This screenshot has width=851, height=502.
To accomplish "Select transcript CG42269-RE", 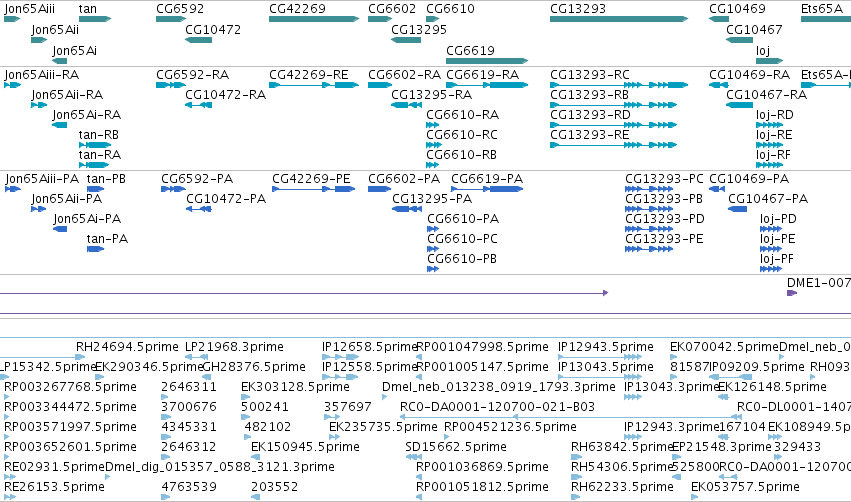I will tap(308, 75).
